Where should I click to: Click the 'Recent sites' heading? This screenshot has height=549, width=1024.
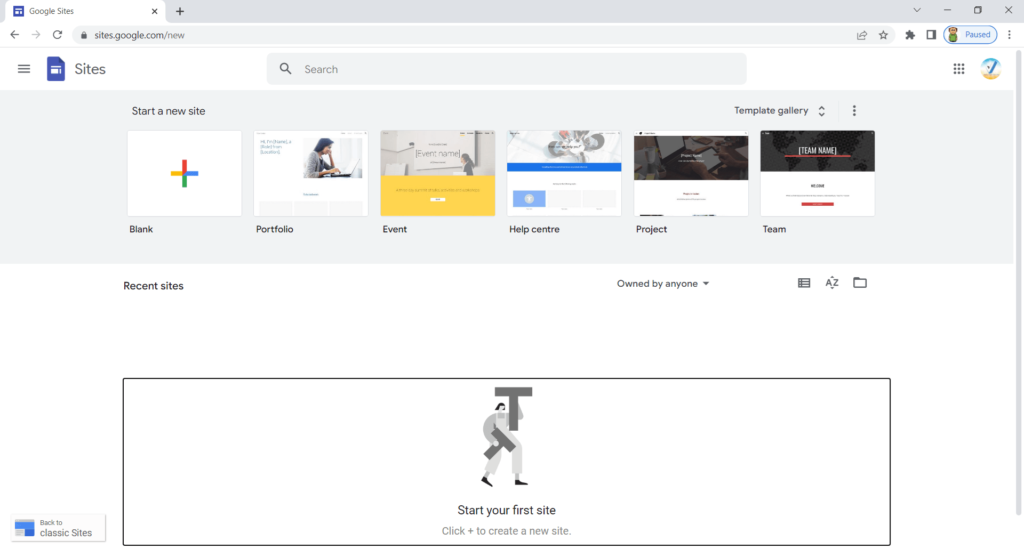(x=153, y=286)
